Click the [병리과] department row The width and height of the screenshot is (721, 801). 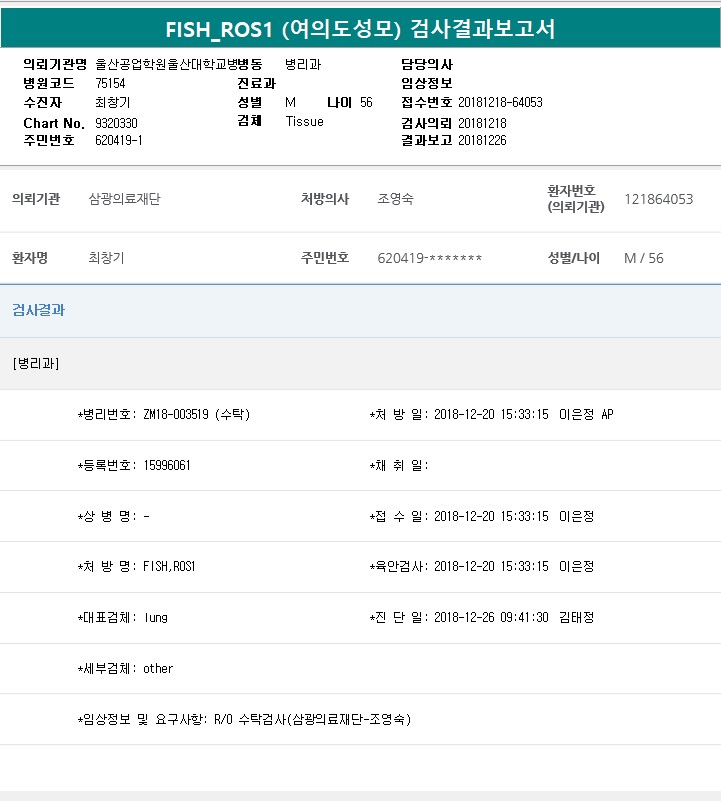[x=36, y=364]
